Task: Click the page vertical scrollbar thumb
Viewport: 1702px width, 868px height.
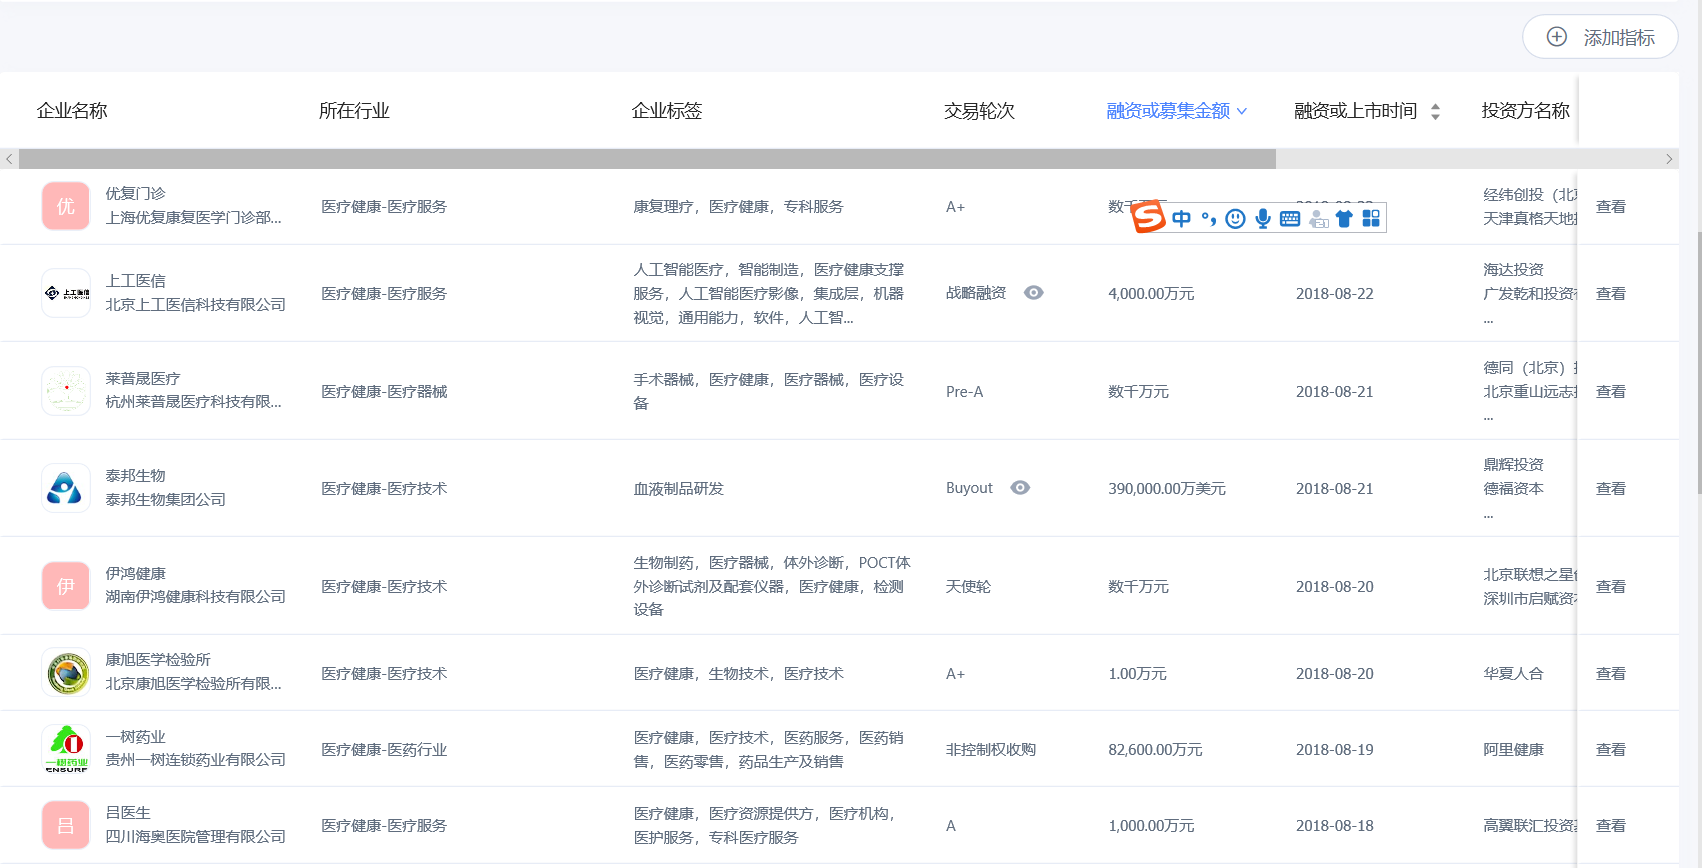Action: click(1699, 362)
